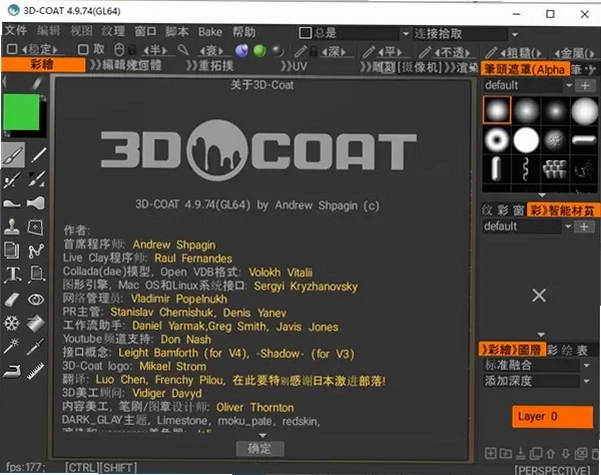Viewport: 601px width, 475px height.
Task: Toggle the 取 checkbox
Action: pyautogui.click(x=83, y=49)
